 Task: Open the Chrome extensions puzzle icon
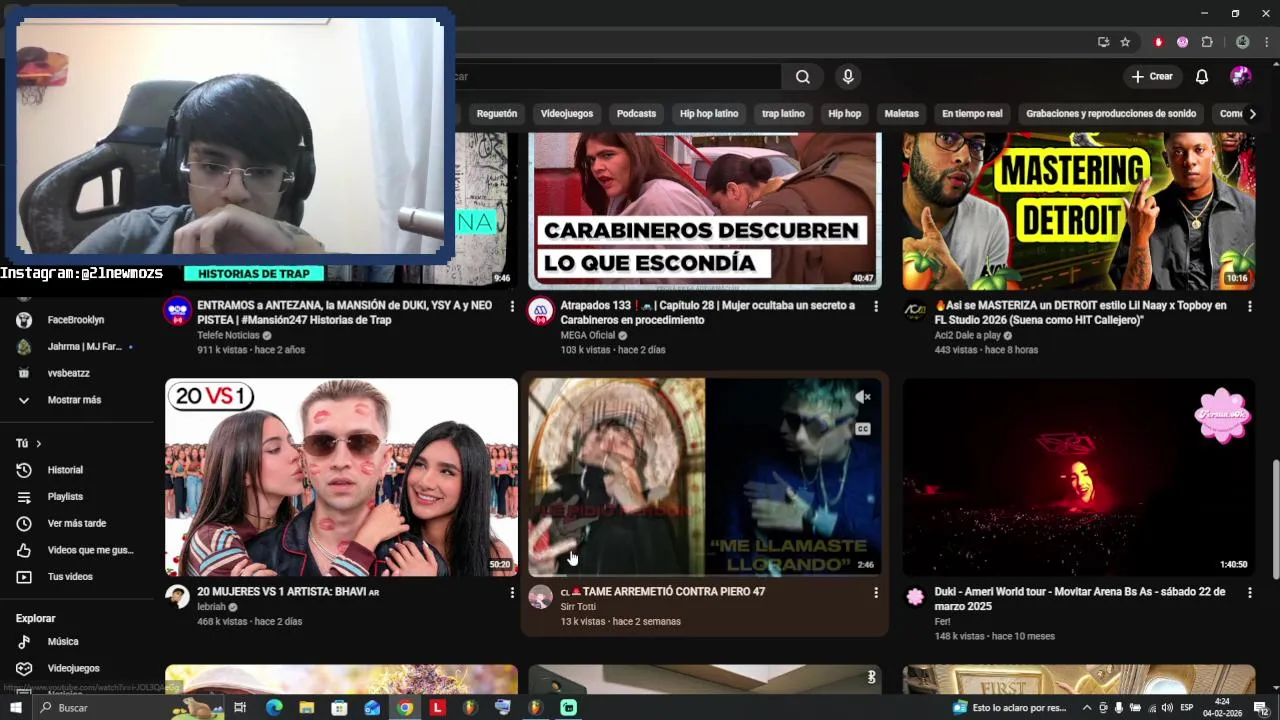pyautogui.click(x=1207, y=42)
